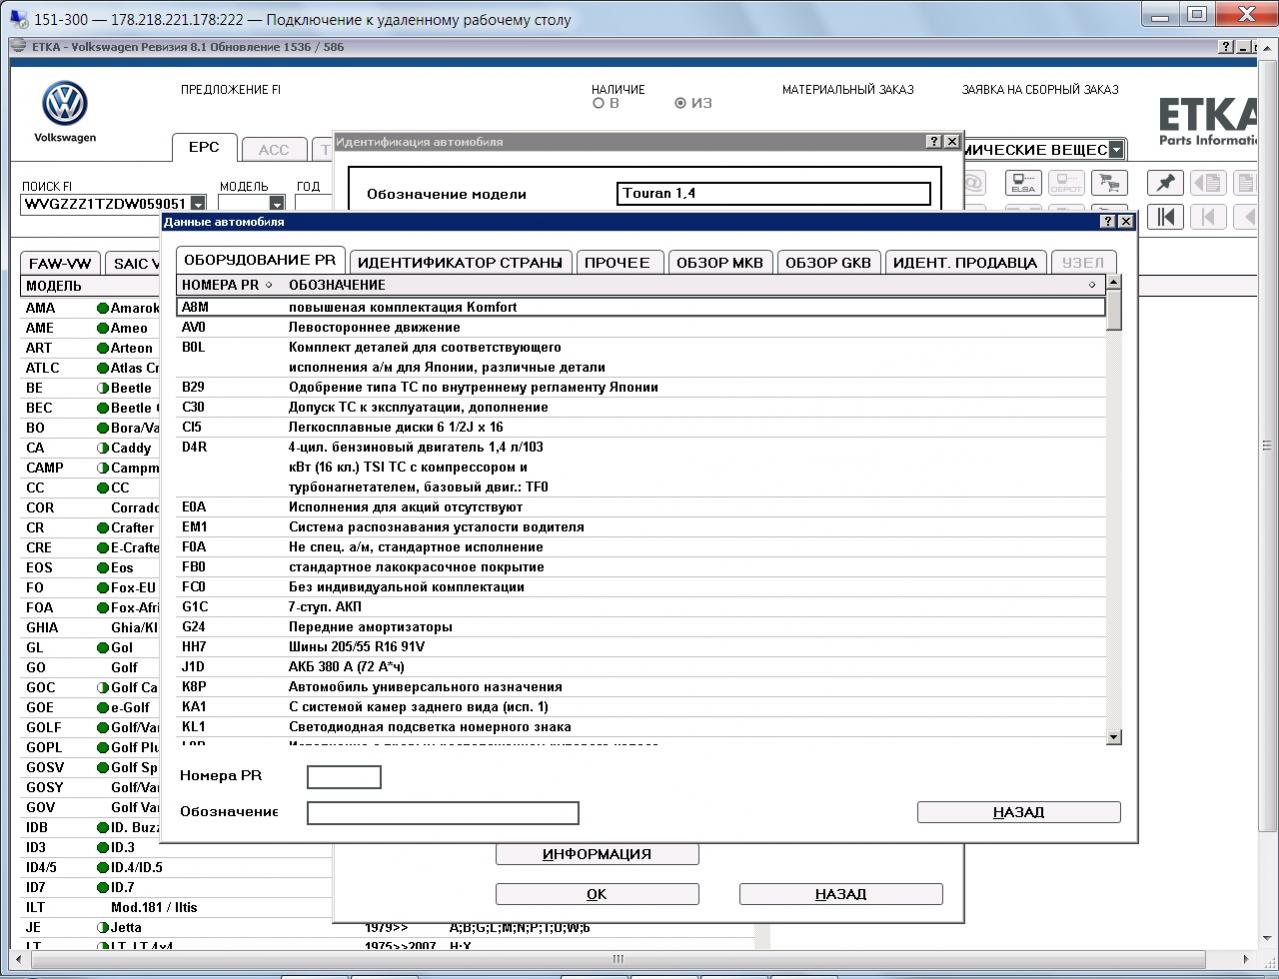Click help icon in Данные автомобиля title bar
The image size is (1279, 979).
[x=1108, y=221]
